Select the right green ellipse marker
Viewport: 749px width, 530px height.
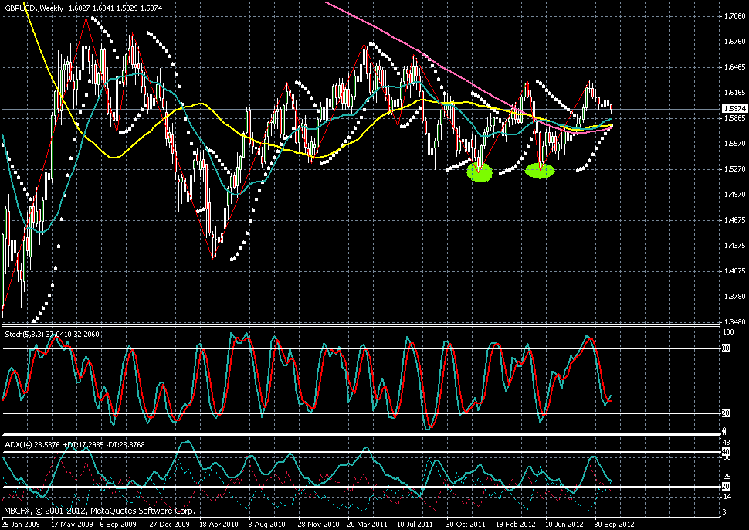(540, 171)
